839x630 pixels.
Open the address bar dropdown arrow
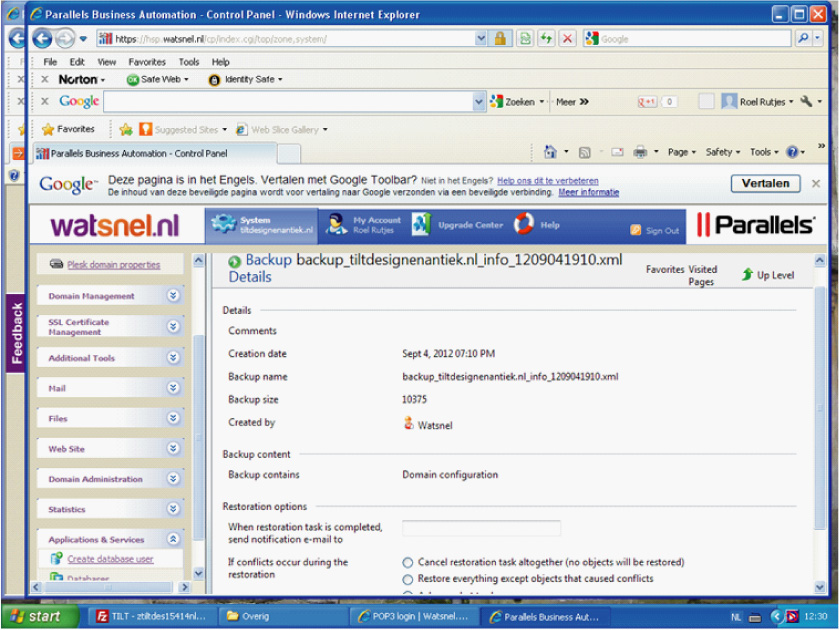(x=480, y=39)
